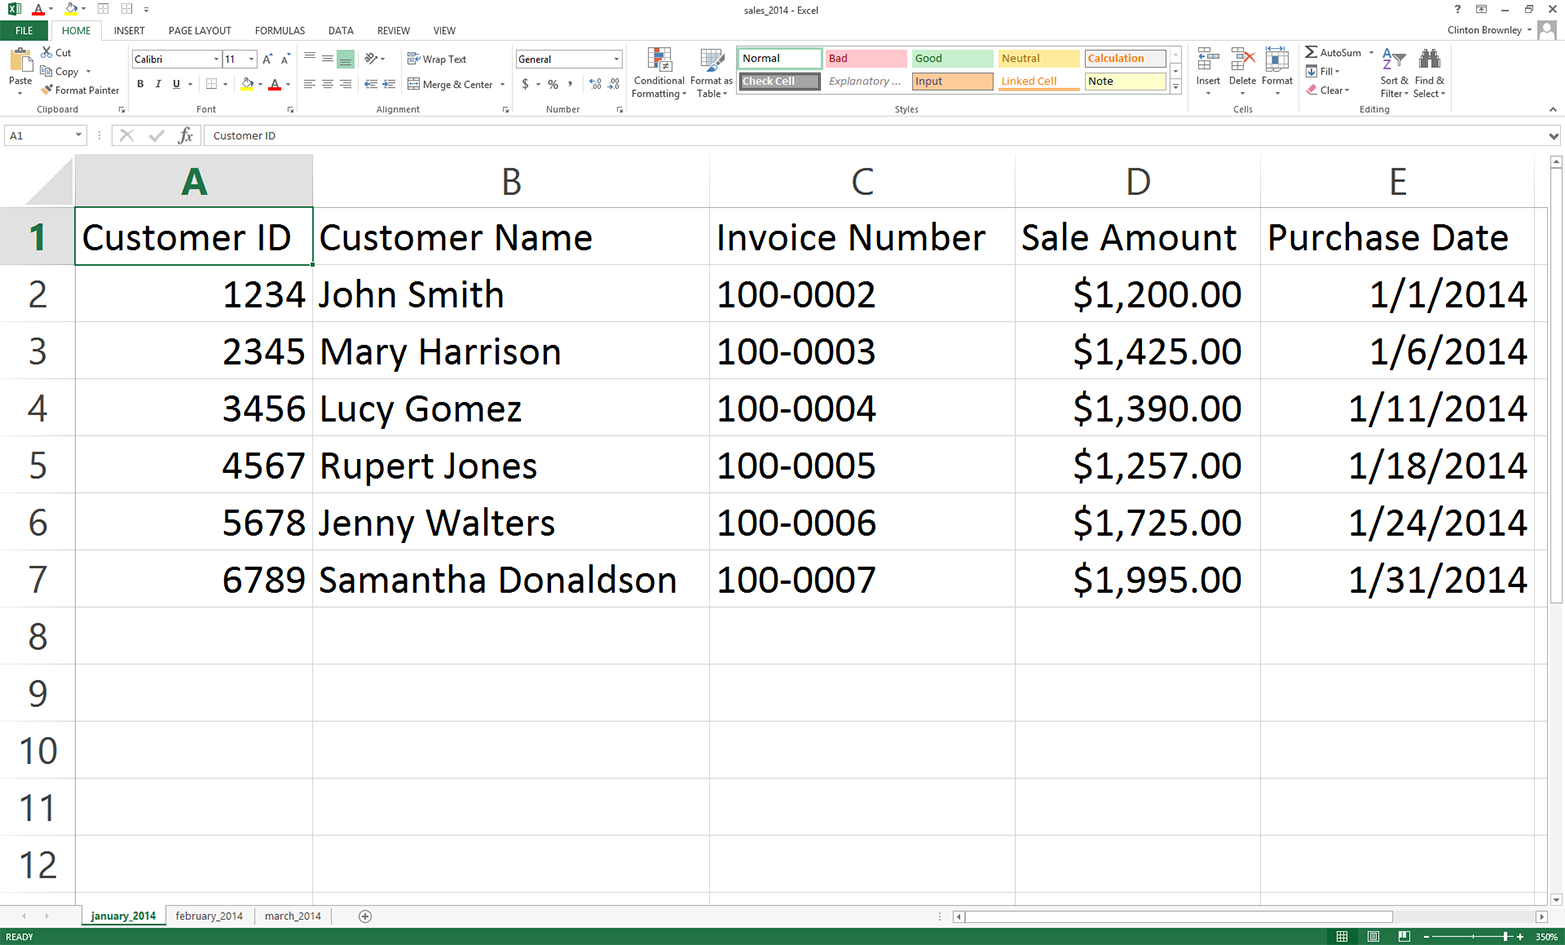1565x945 pixels.
Task: Toggle Wrap Text on
Action: [437, 59]
